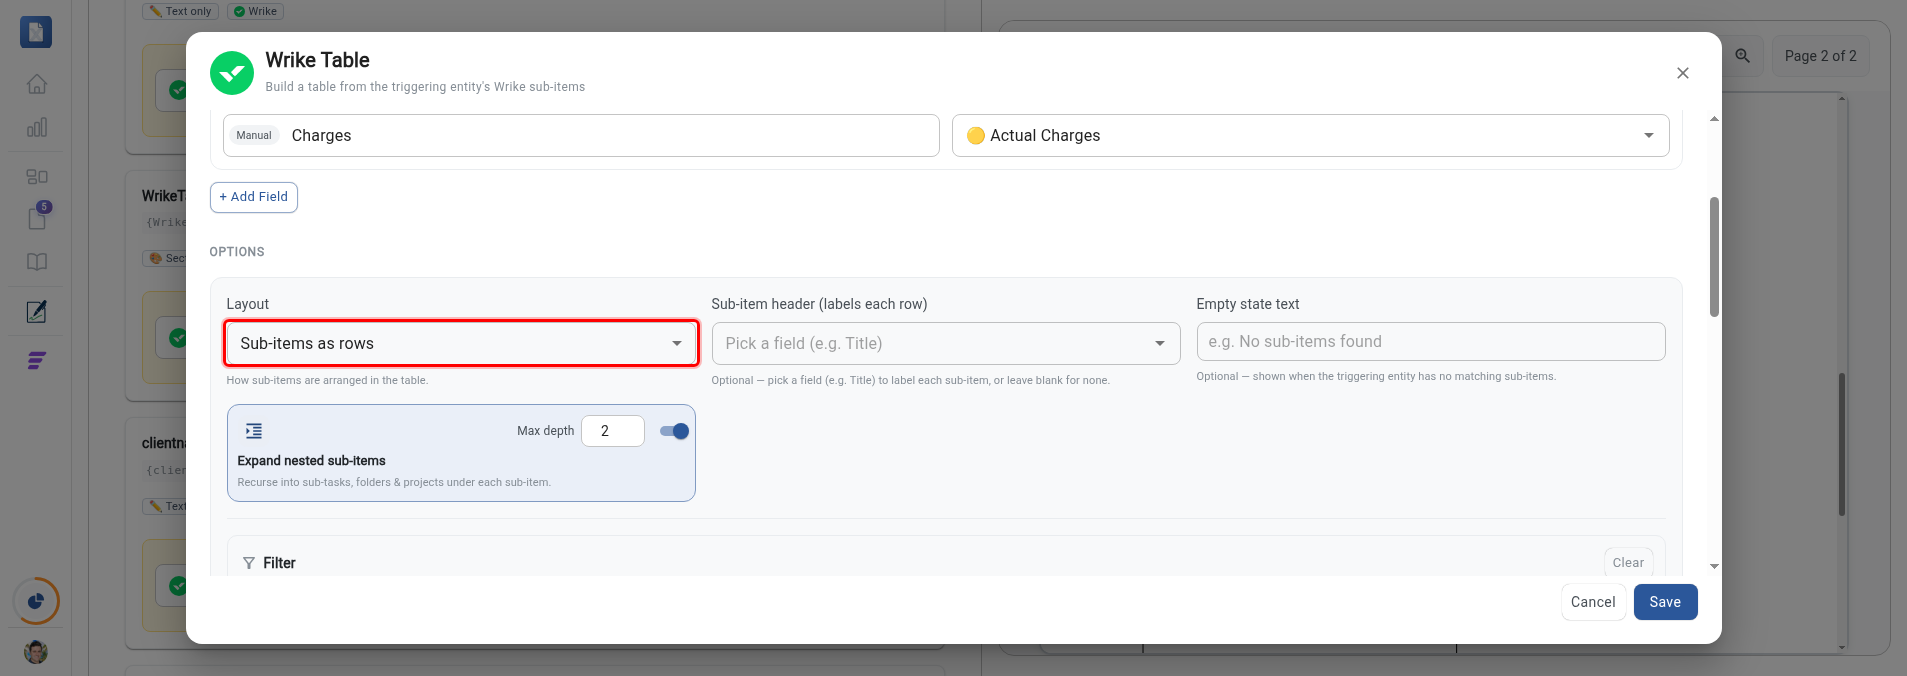Open the edit template pencil icon
Viewport: 1907px width, 676px height.
click(x=37, y=311)
